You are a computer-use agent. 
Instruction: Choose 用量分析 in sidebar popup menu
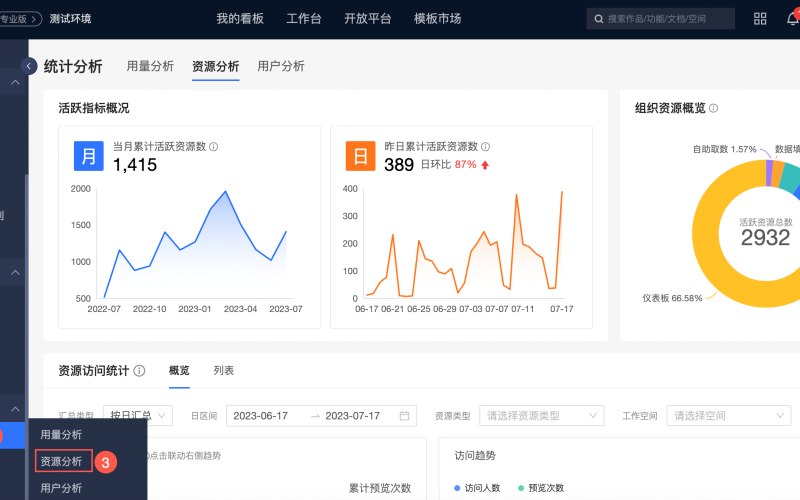coord(61,435)
